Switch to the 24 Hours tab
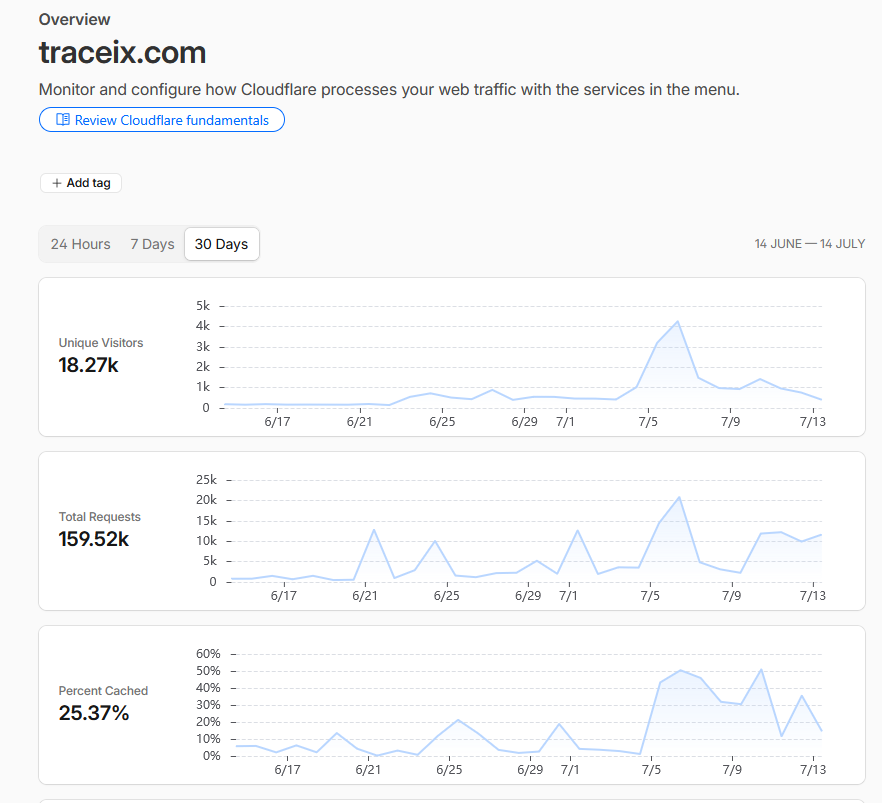The width and height of the screenshot is (882, 803). pos(80,244)
